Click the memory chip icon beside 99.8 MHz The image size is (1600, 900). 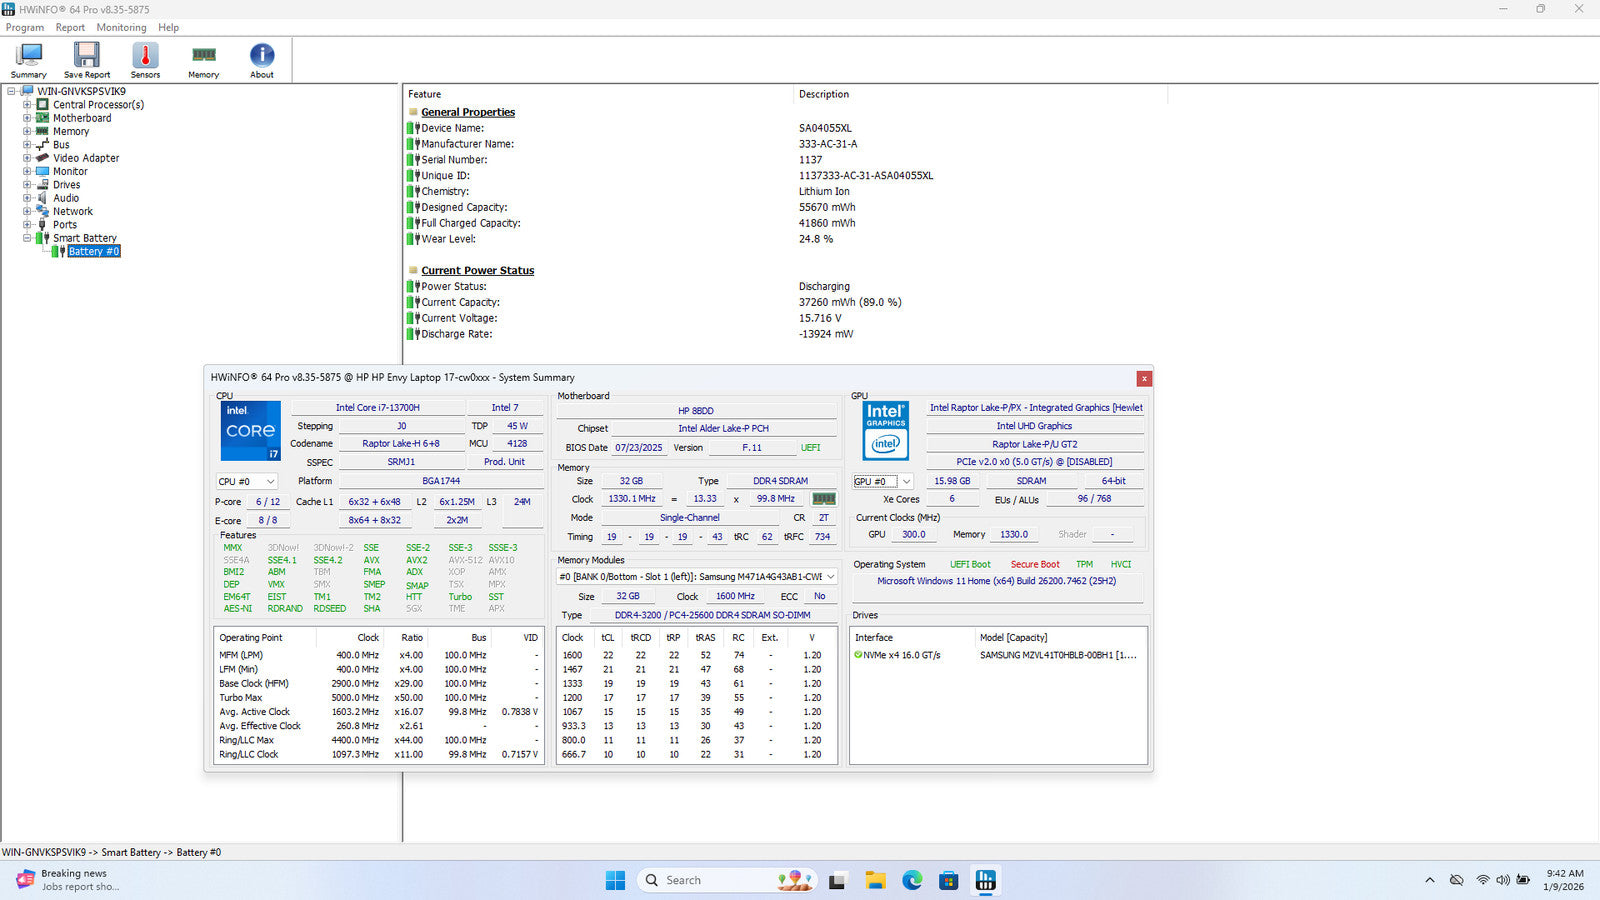tap(824, 499)
